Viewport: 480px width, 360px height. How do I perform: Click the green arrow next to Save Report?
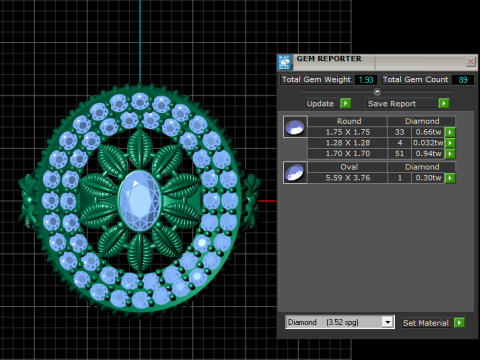point(444,104)
